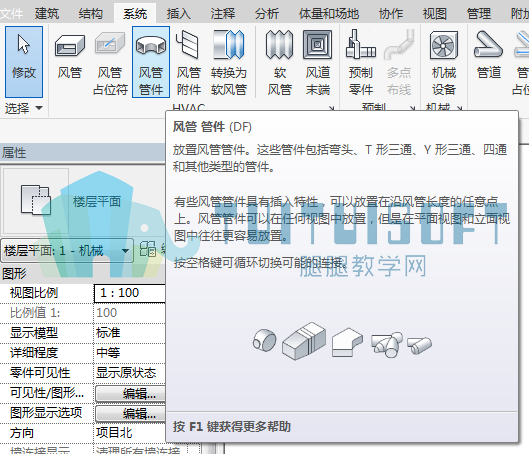This screenshot has height=454, width=529.
Task: Click the edit type icon beside view selector
Action: click(x=148, y=250)
